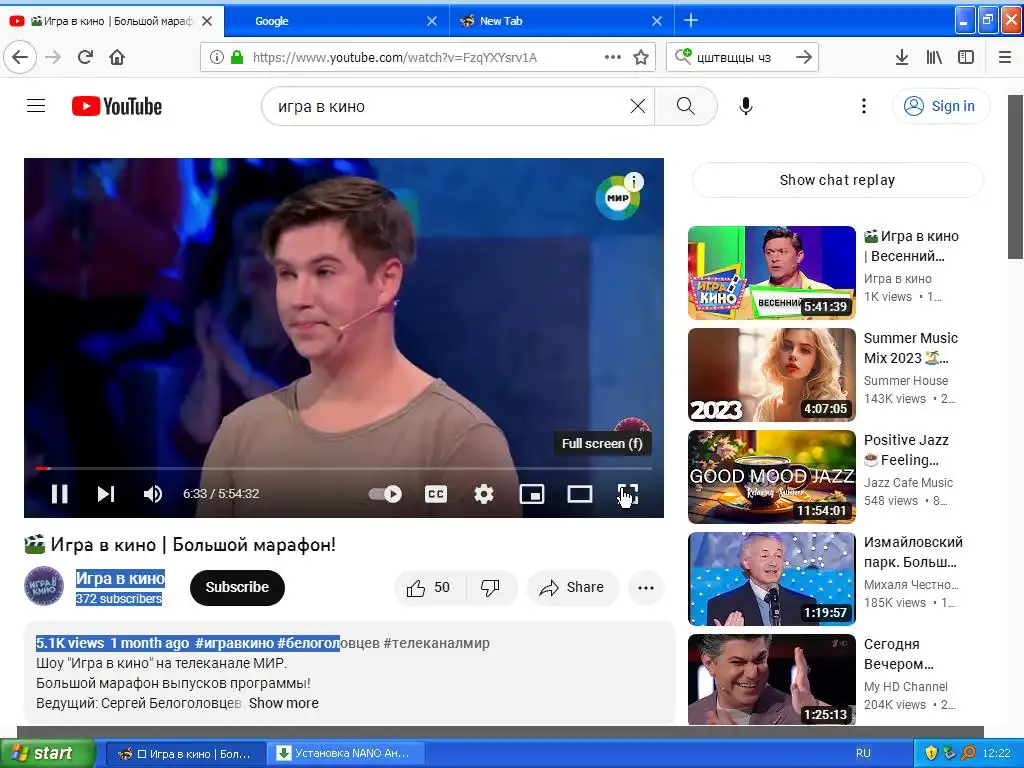Open page actions three-dot menu in address bar
The image size is (1024, 768).
613,57
